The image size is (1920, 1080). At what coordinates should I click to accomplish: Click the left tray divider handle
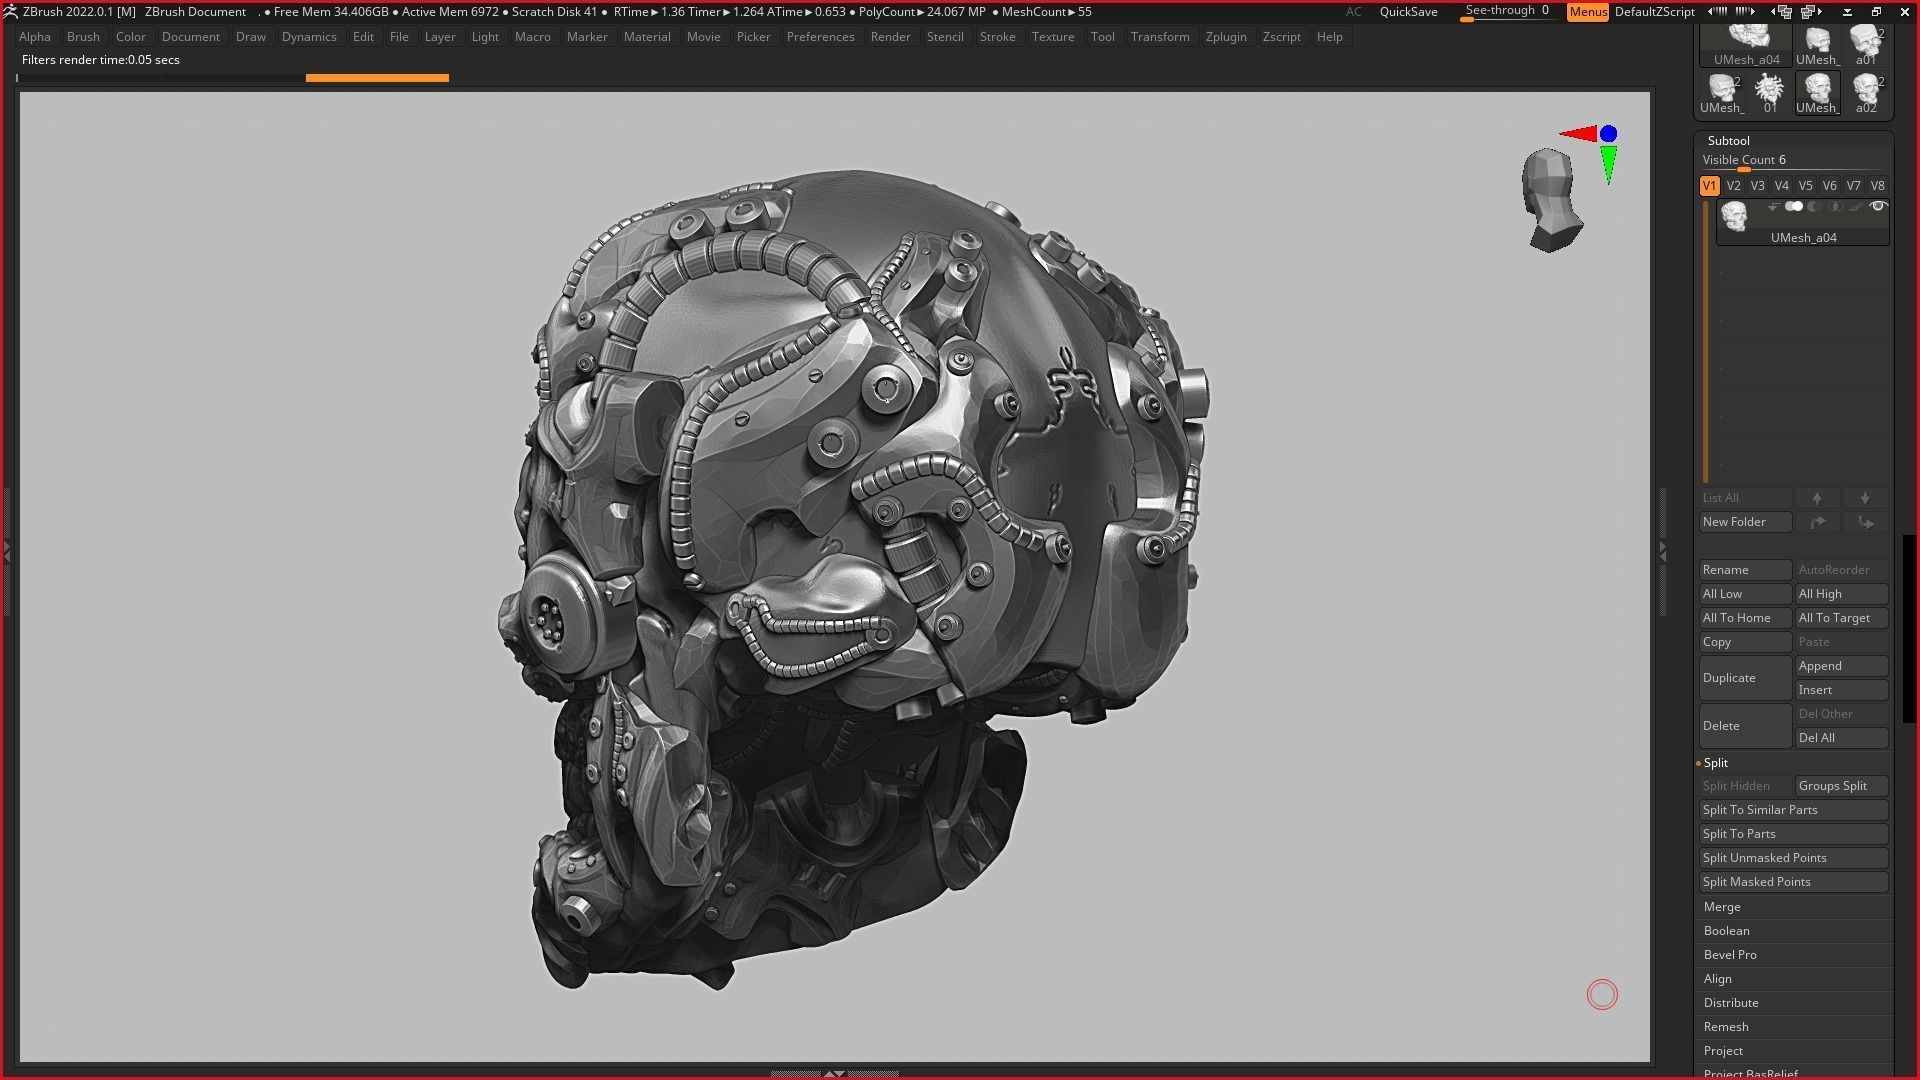(x=6, y=550)
